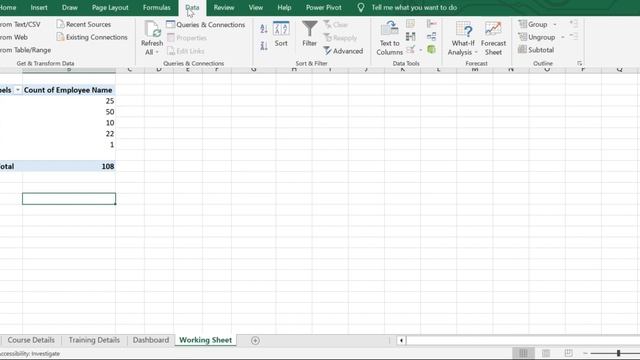Click the Flash Fill icon
The height and width of the screenshot is (360, 640).
tap(411, 24)
